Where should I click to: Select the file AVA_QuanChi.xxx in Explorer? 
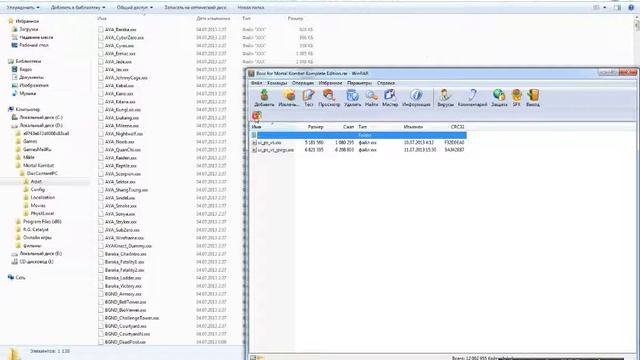coord(122,150)
